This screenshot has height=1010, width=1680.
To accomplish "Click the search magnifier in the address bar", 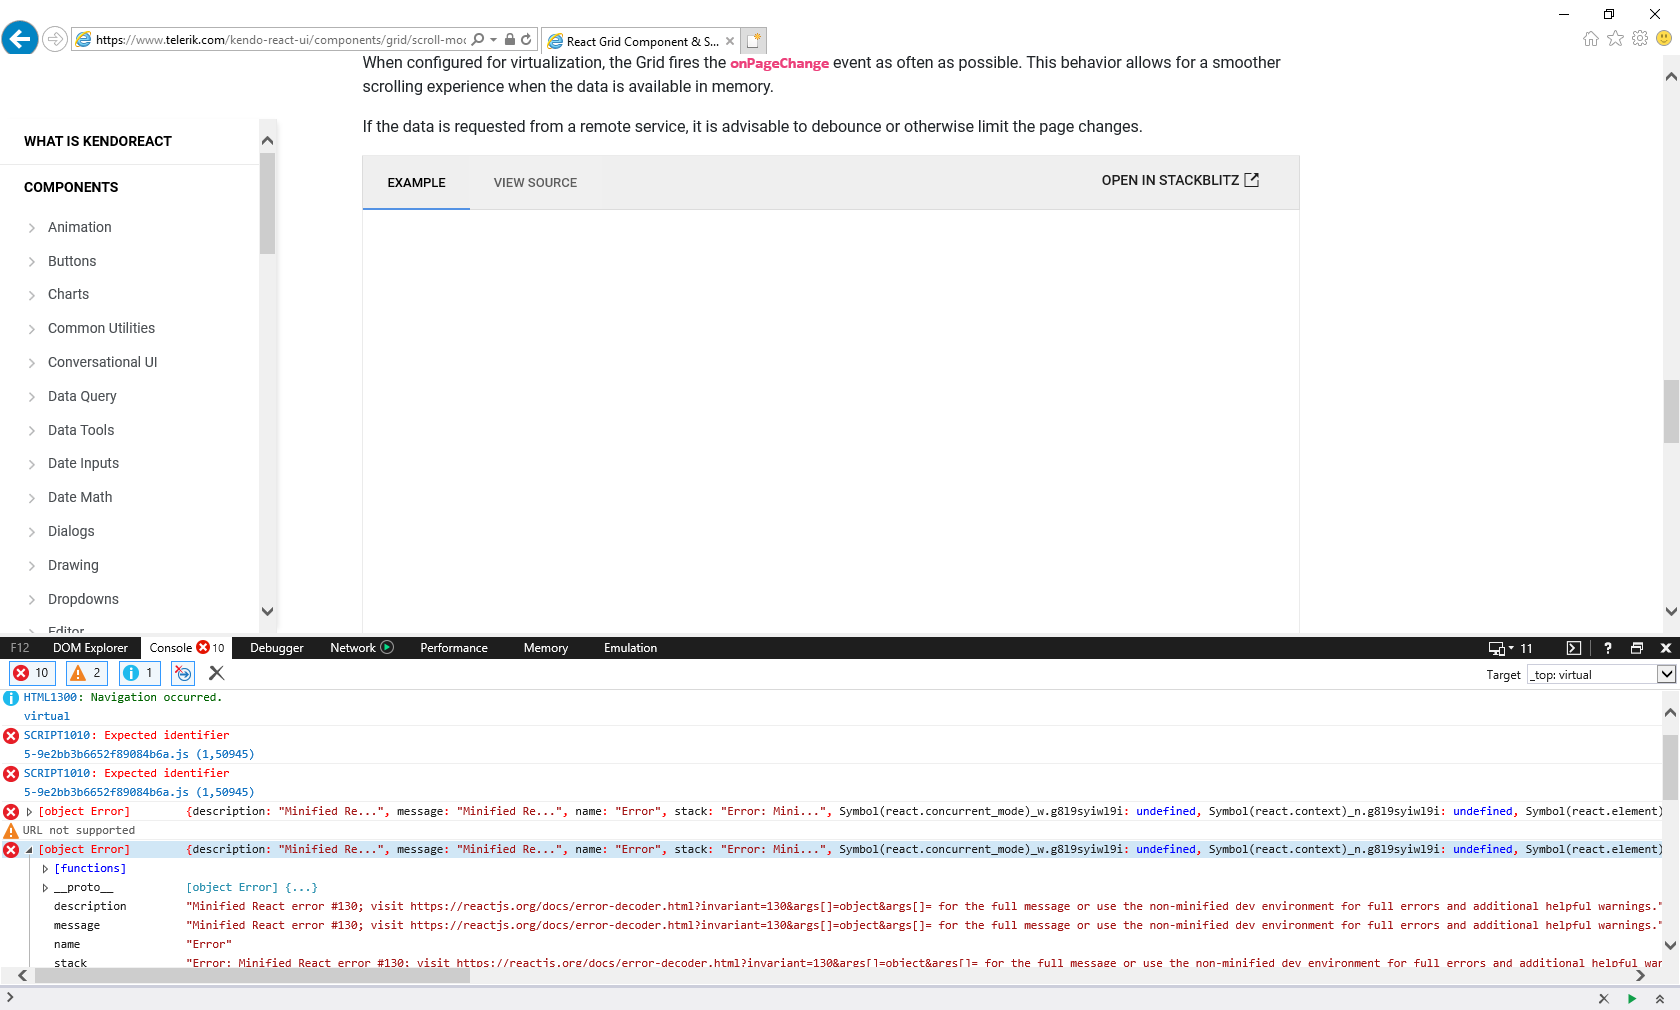I will pos(478,39).
